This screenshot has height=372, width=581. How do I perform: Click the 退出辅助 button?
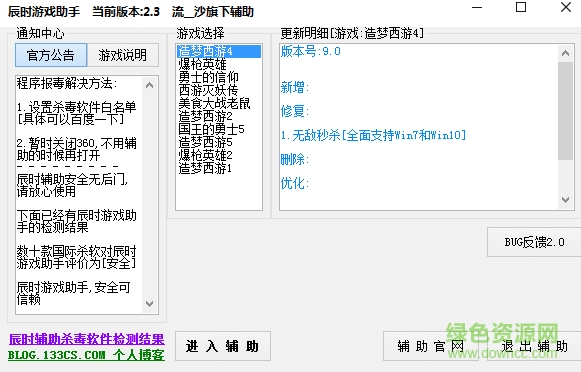pyautogui.click(x=534, y=346)
